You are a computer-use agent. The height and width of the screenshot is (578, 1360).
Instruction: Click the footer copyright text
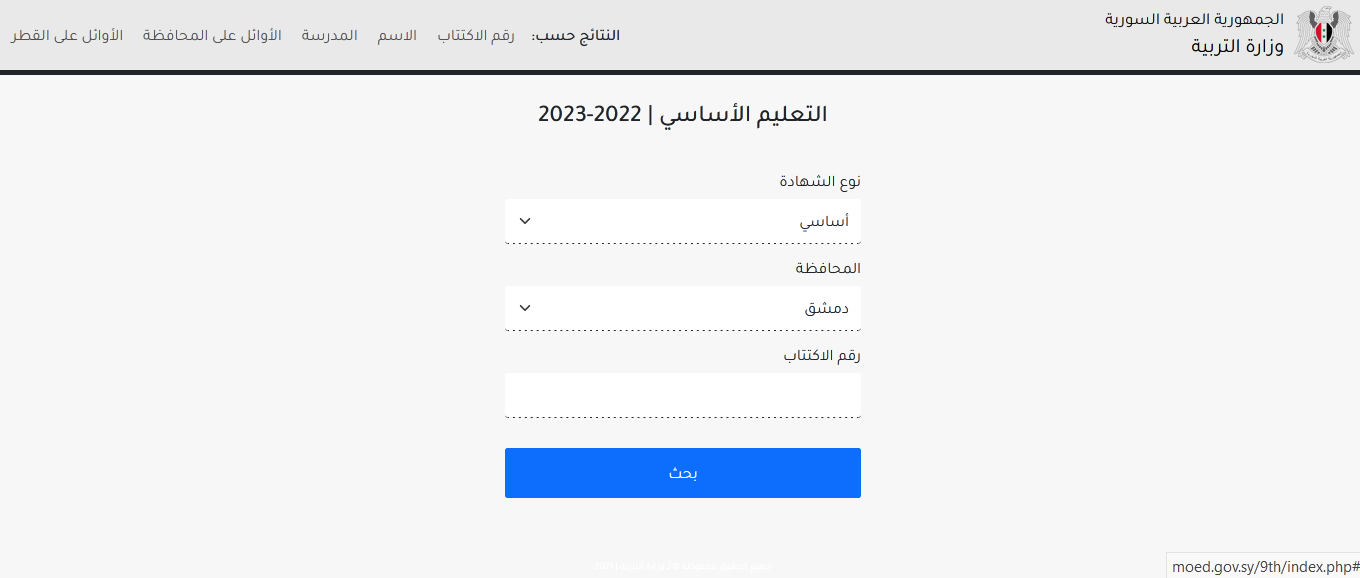[682, 566]
